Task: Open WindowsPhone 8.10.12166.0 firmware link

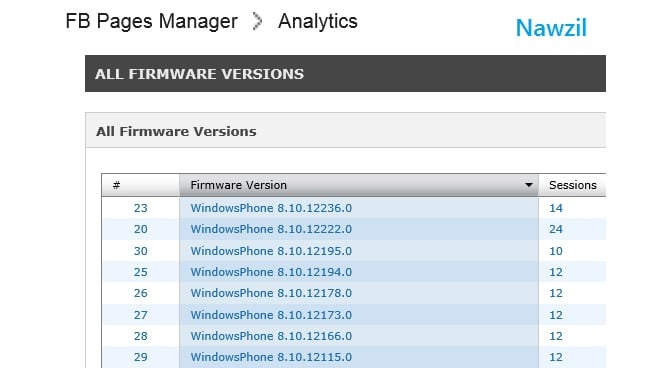Action: point(271,336)
